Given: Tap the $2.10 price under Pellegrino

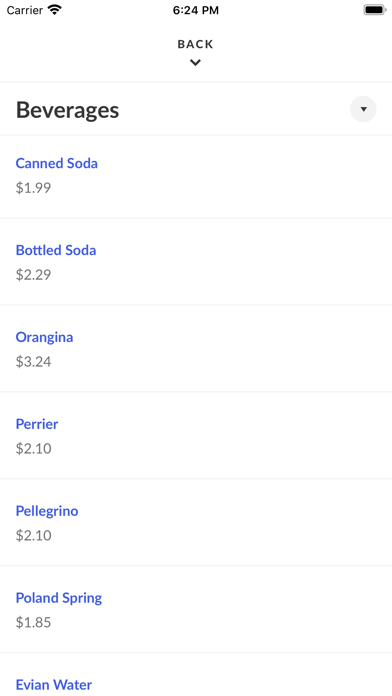Looking at the screenshot, I should click(34, 536).
